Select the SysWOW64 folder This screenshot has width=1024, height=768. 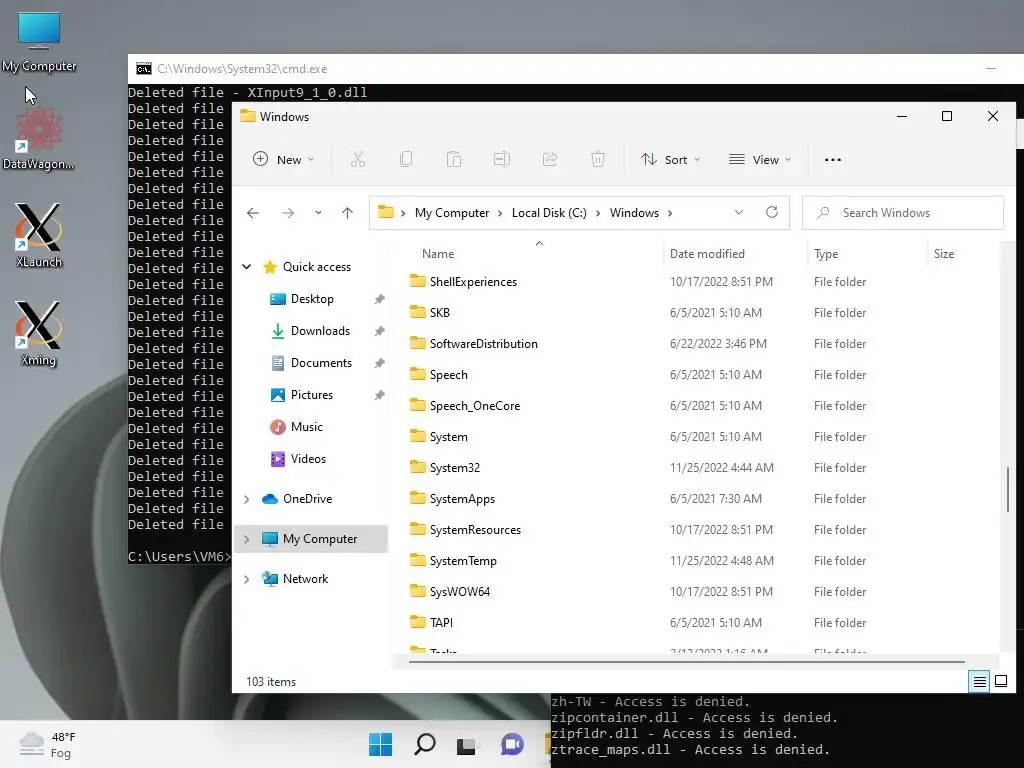[x=460, y=592]
